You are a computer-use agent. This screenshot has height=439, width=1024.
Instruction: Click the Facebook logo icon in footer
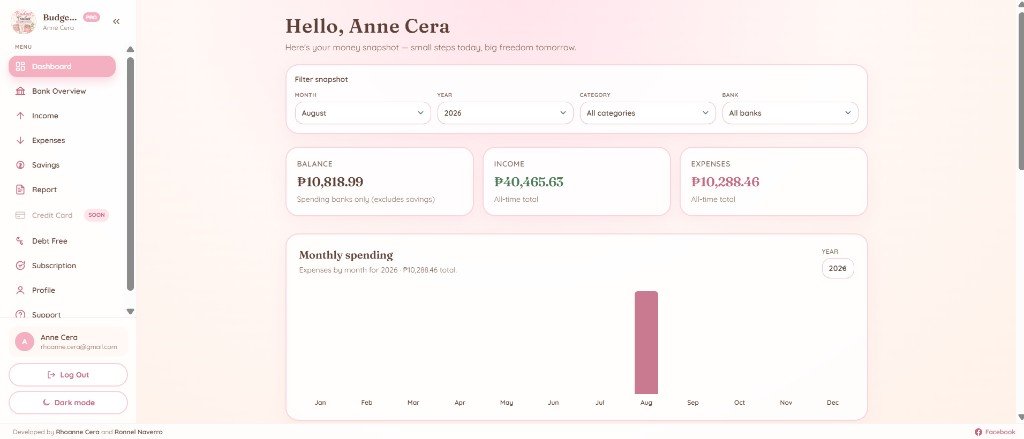coord(978,432)
